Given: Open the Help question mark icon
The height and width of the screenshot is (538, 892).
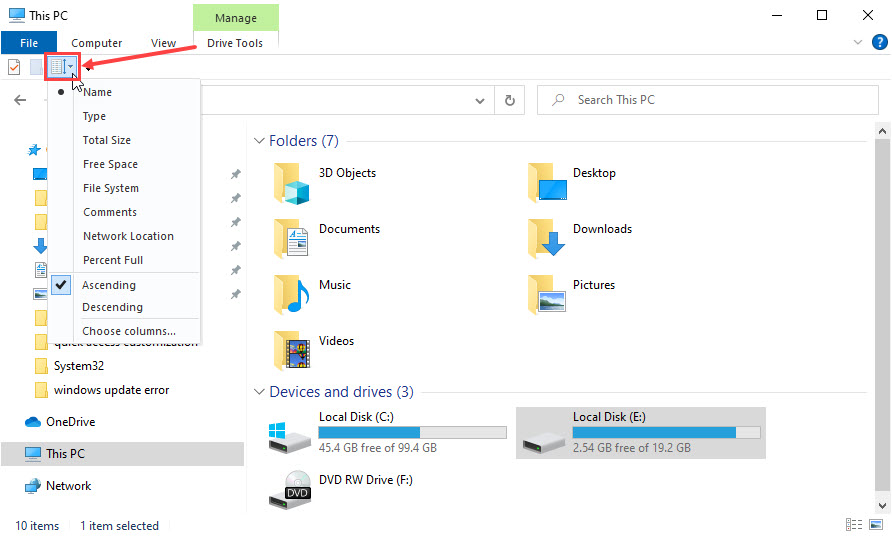Looking at the screenshot, I should [879, 42].
